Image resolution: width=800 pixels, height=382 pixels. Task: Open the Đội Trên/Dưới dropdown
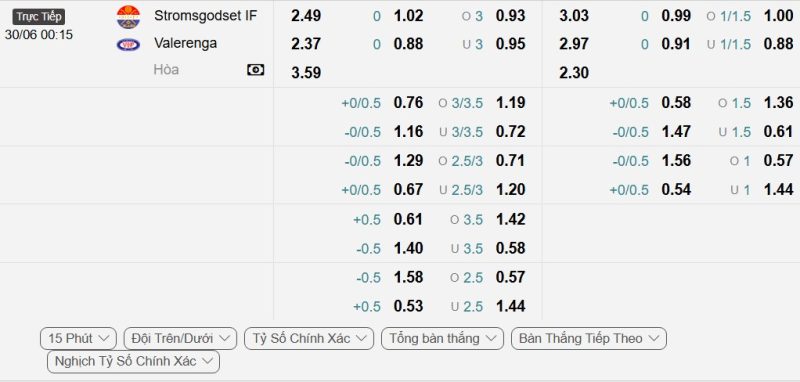181,339
